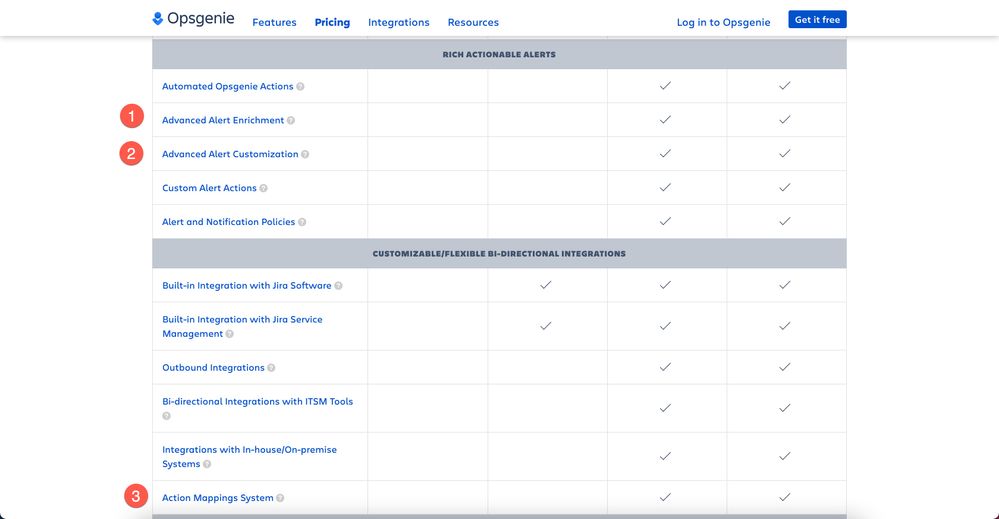Click Integrations with In-house/On-premise Systems link
Screen dimensions: 999x519
249,457
